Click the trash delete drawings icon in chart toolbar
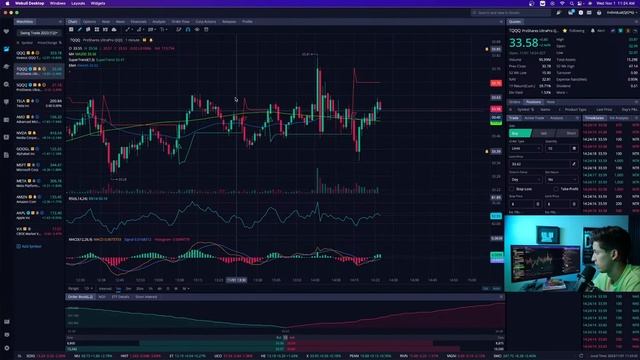640x360 pixels. pyautogui.click(x=206, y=29)
